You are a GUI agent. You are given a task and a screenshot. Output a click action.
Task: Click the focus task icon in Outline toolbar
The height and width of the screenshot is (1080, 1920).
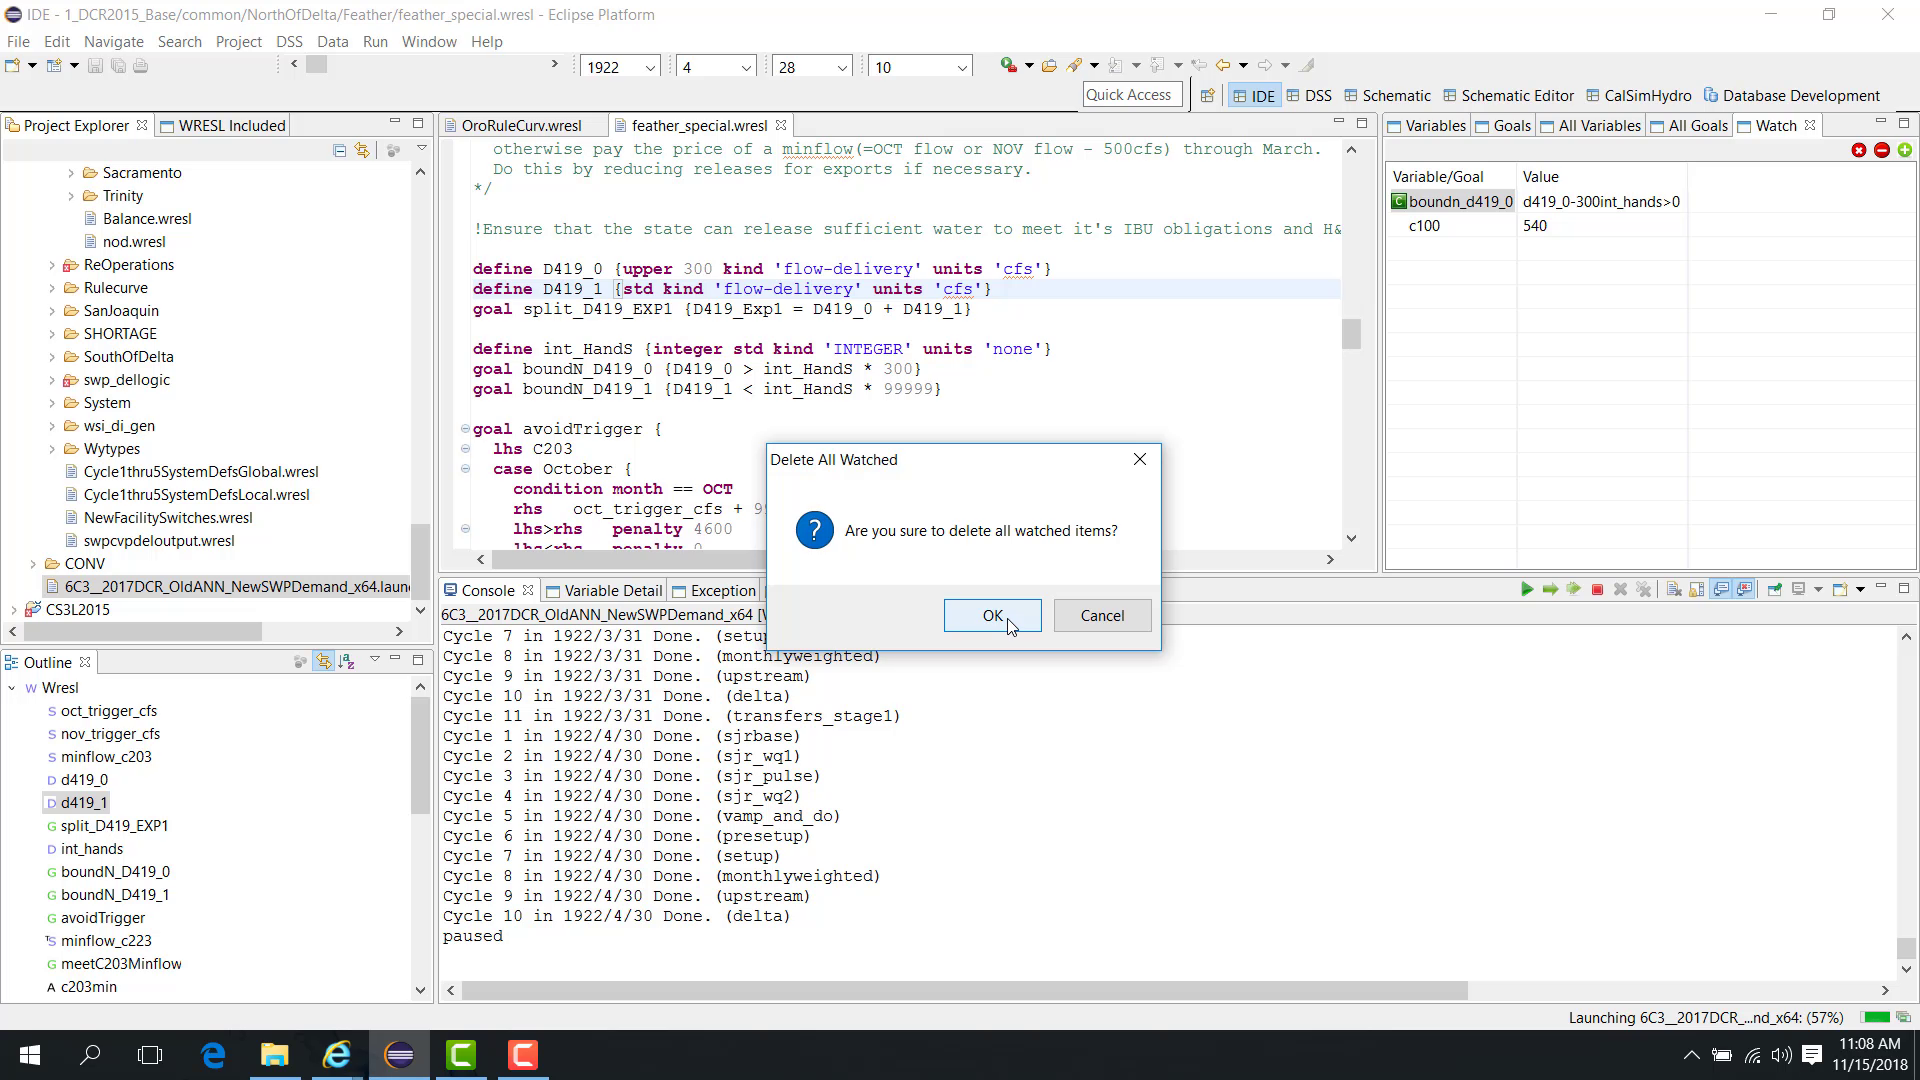click(x=300, y=661)
